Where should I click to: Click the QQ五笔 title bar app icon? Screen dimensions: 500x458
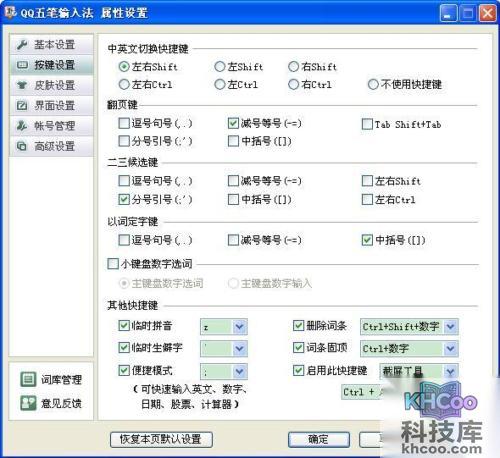click(x=10, y=12)
